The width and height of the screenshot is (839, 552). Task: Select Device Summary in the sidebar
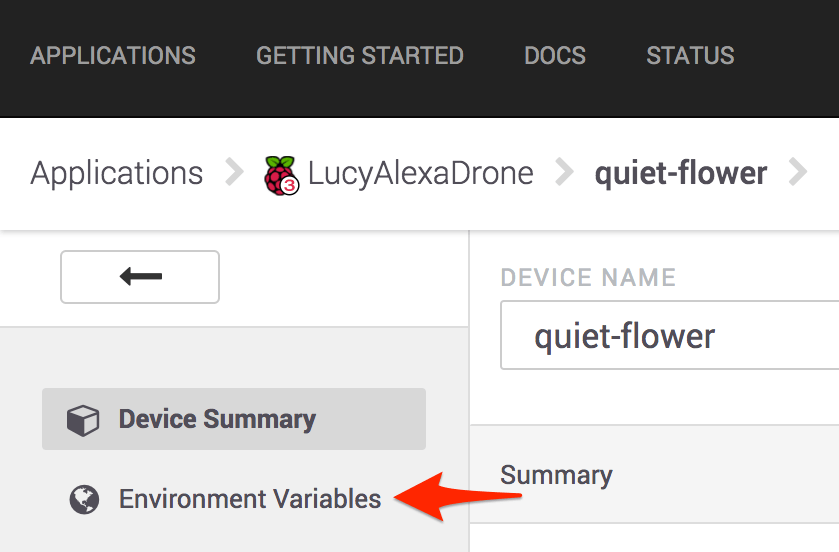(217, 419)
